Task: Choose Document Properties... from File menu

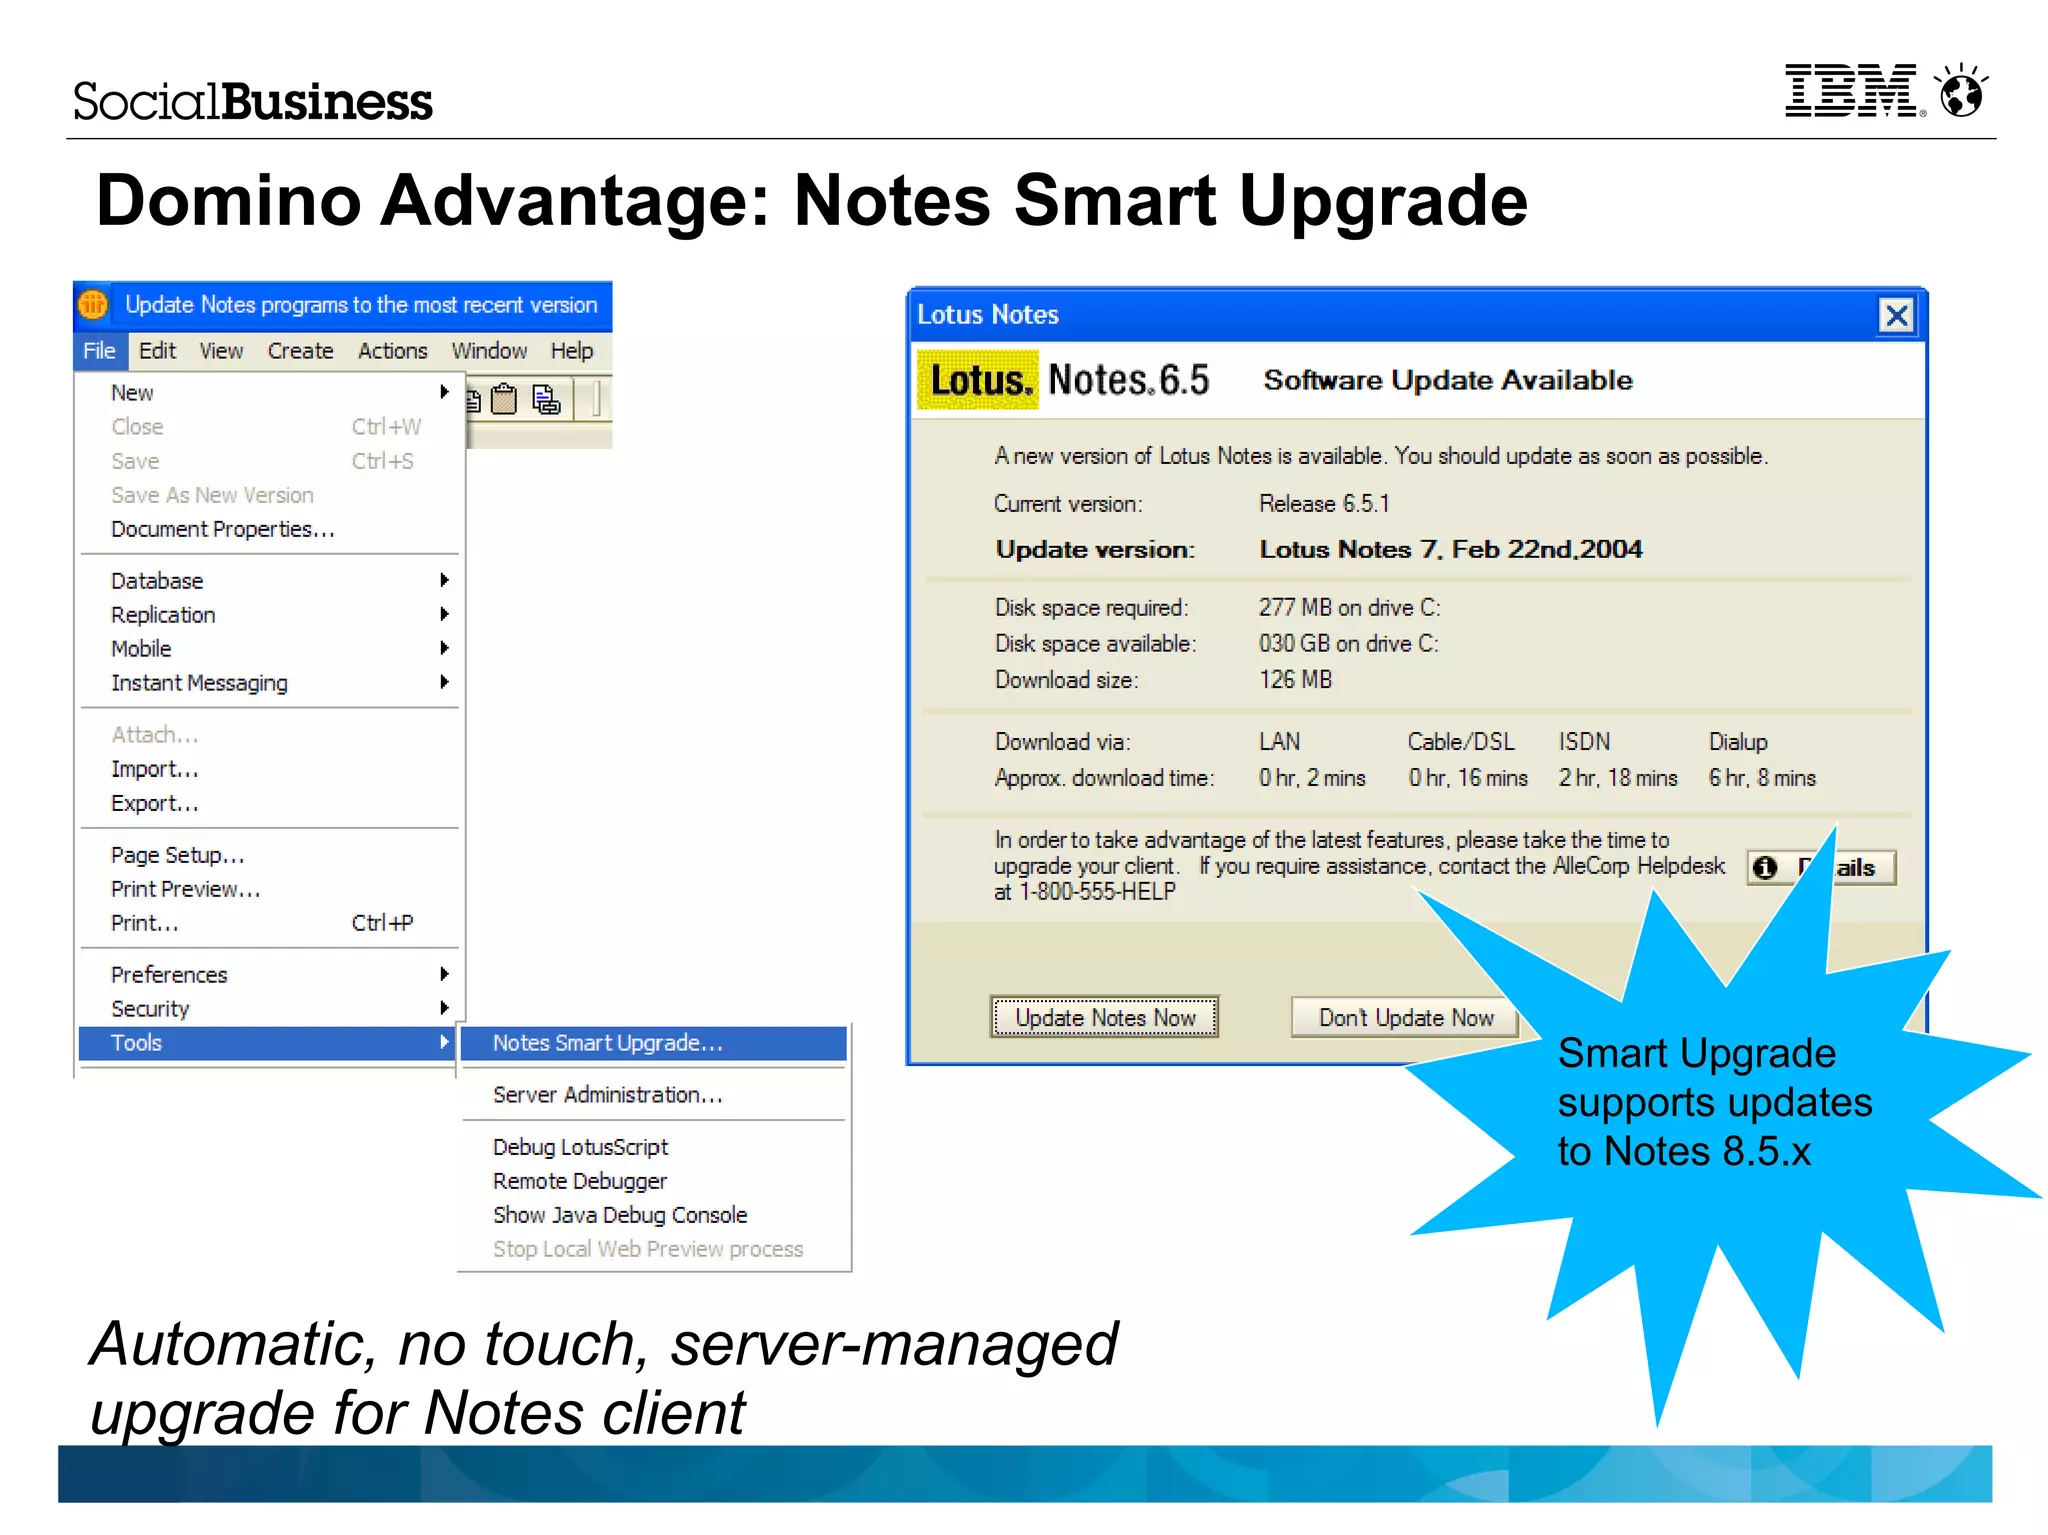Action: point(269,529)
